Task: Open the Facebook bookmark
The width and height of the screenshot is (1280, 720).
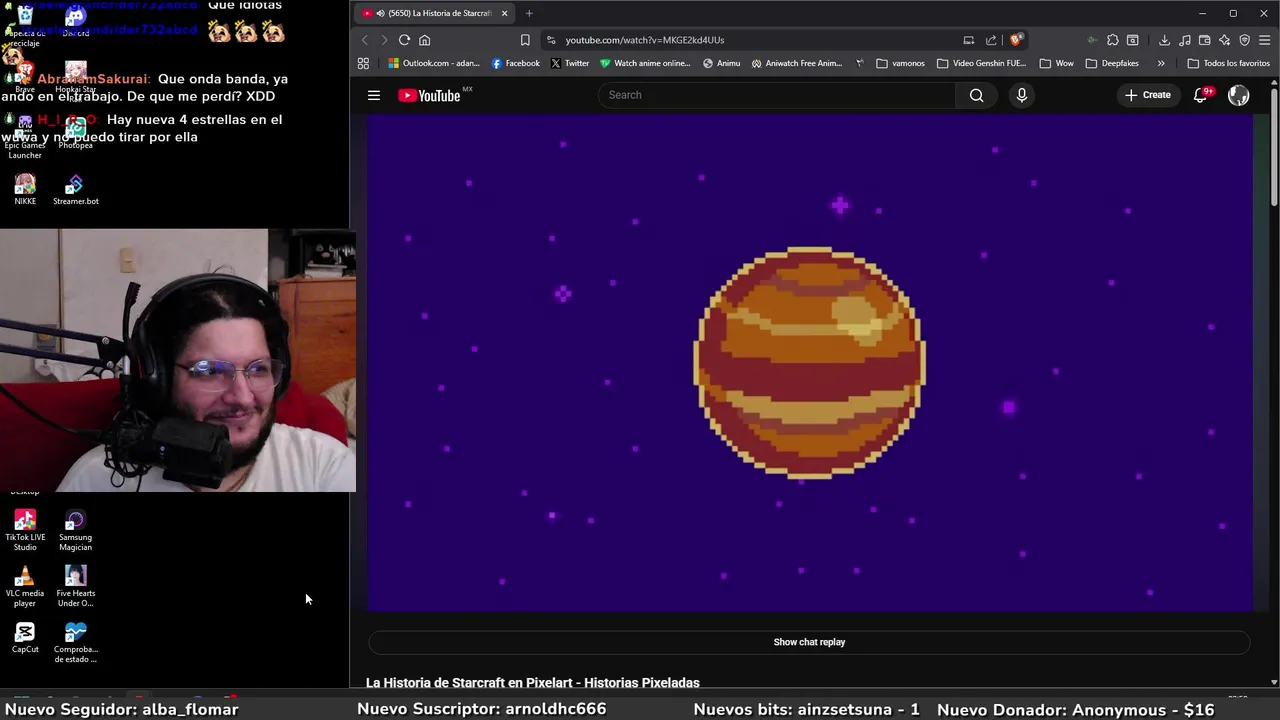Action: coord(516,63)
